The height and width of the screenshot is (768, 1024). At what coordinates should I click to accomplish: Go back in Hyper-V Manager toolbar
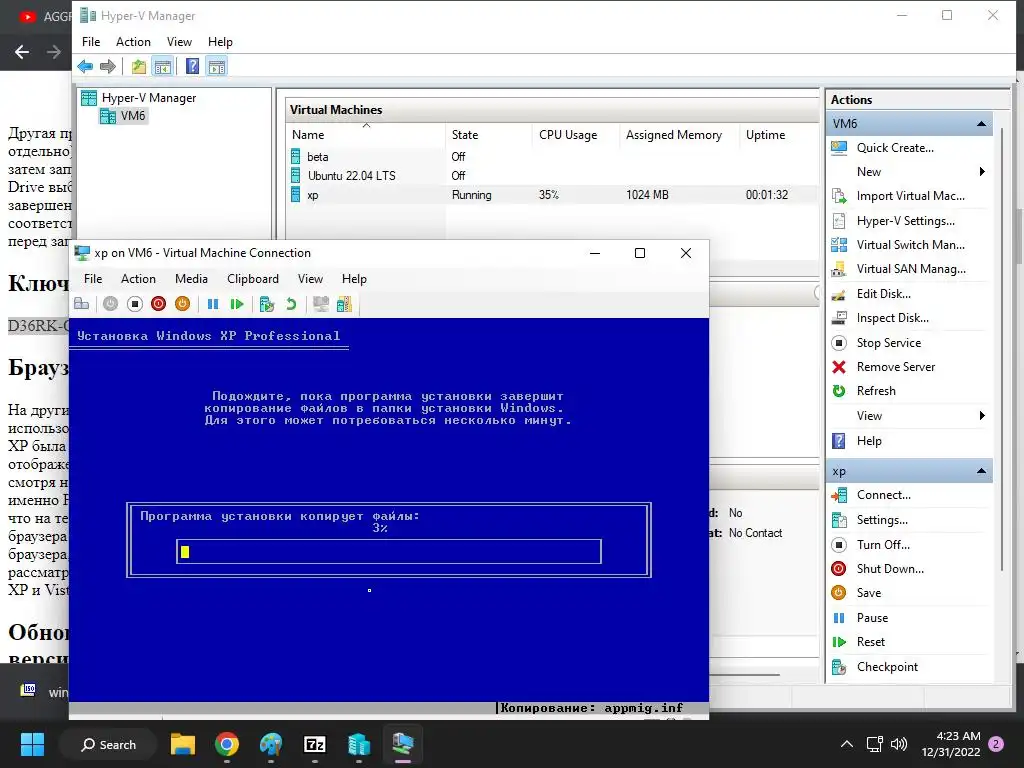tap(85, 66)
